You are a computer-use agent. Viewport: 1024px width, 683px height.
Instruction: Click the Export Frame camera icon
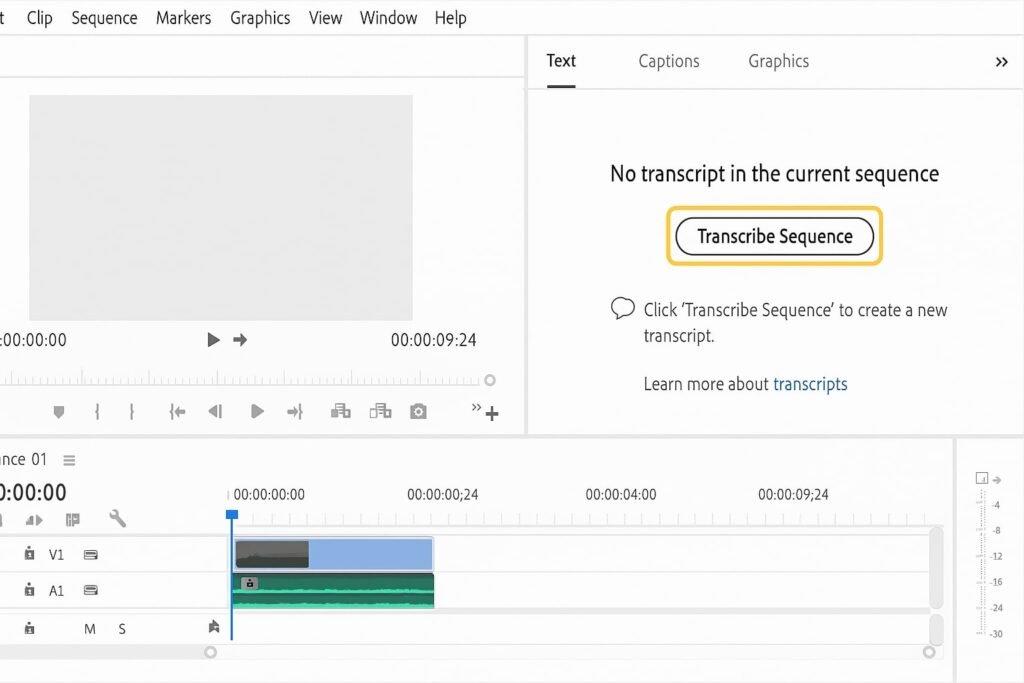pyautogui.click(x=418, y=412)
